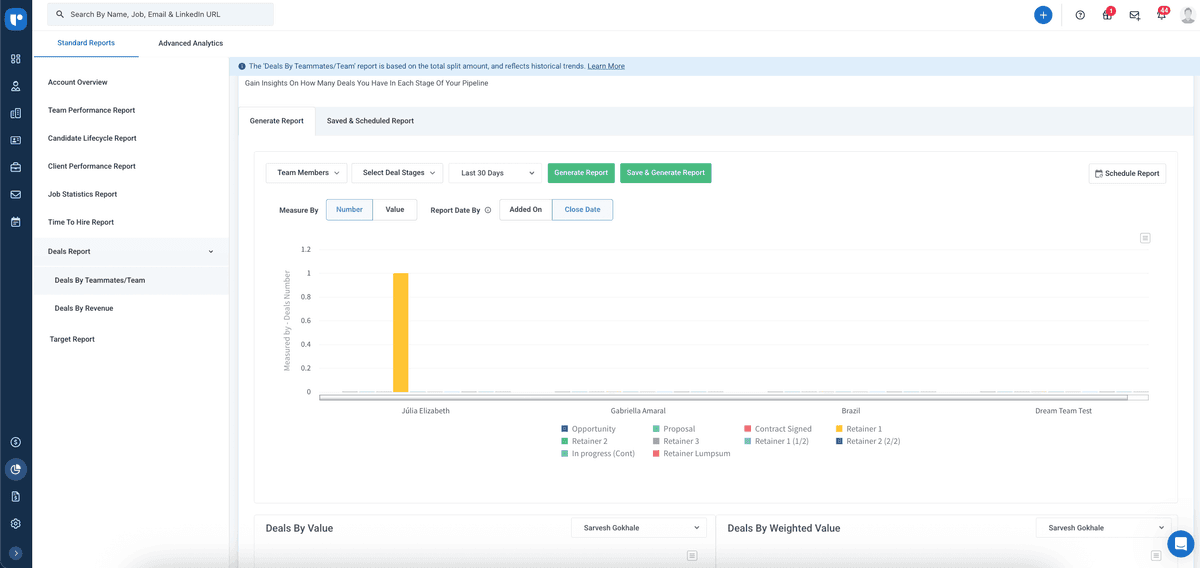Open the mailbox envelope icon in sidebar
1200x568 pixels.
coord(16,194)
